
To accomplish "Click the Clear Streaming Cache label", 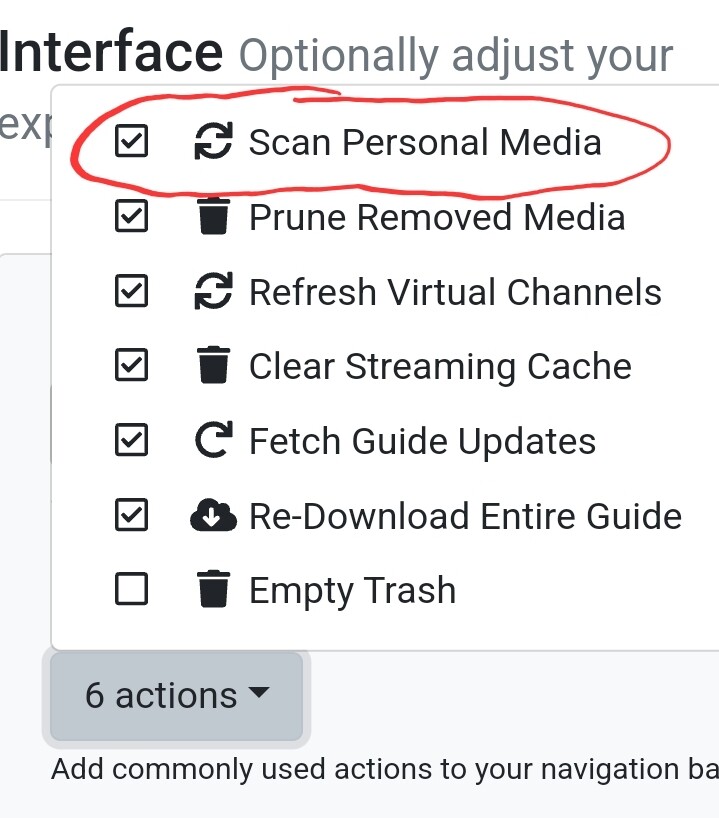I will click(440, 367).
